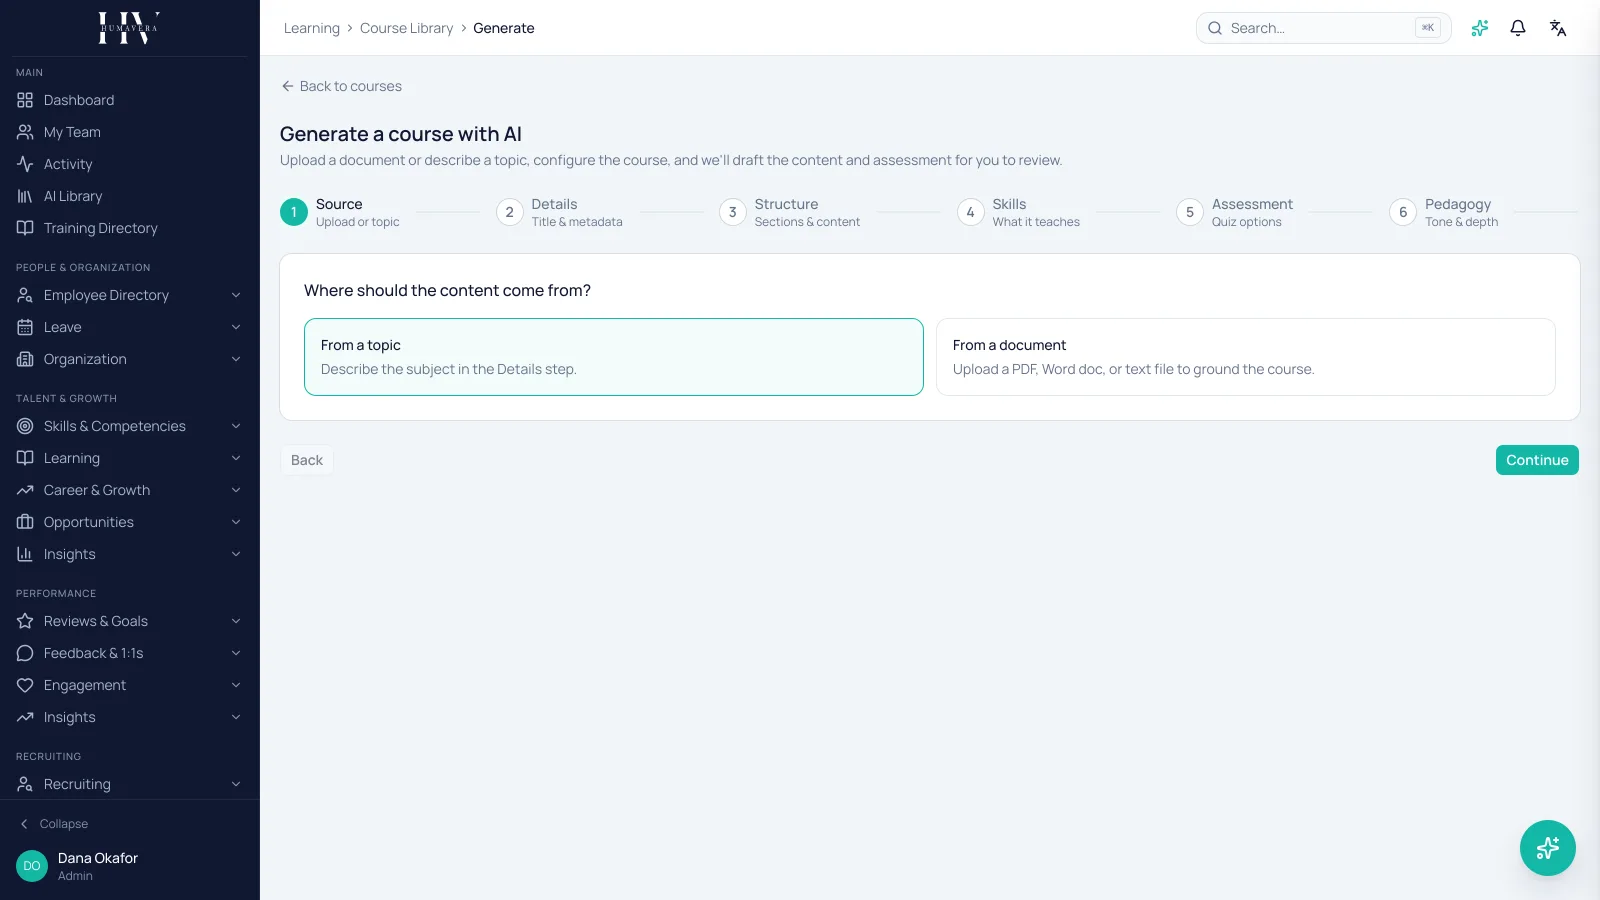Click the My Team people icon
Viewport: 1600px width, 900px height.
coord(25,132)
